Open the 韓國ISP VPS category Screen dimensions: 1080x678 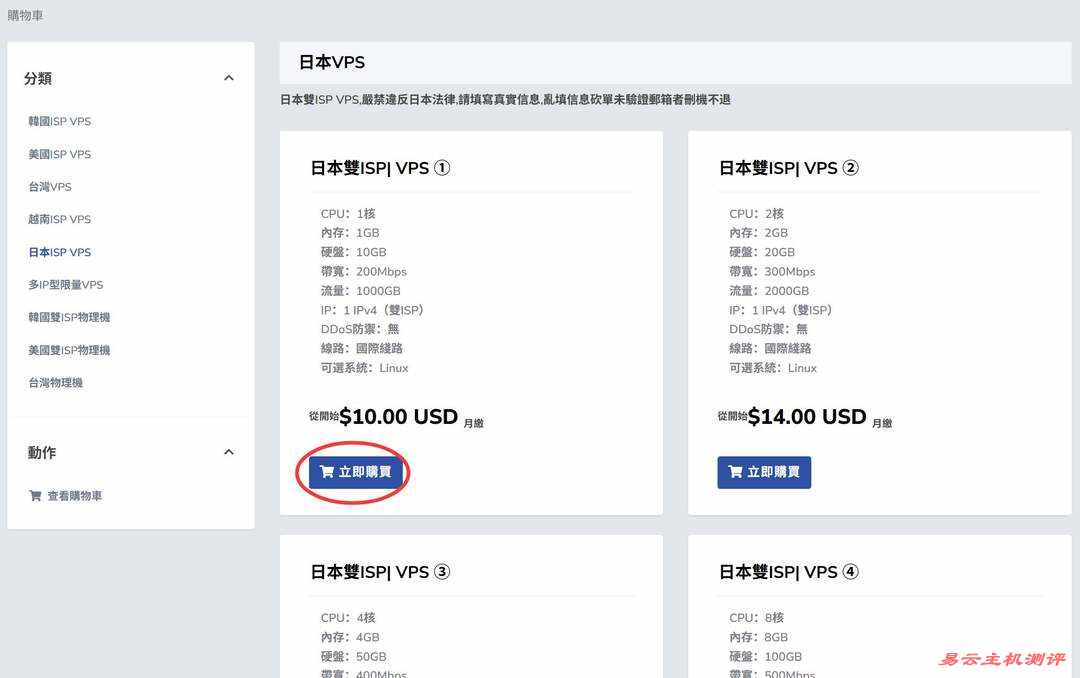pyautogui.click(x=60, y=121)
